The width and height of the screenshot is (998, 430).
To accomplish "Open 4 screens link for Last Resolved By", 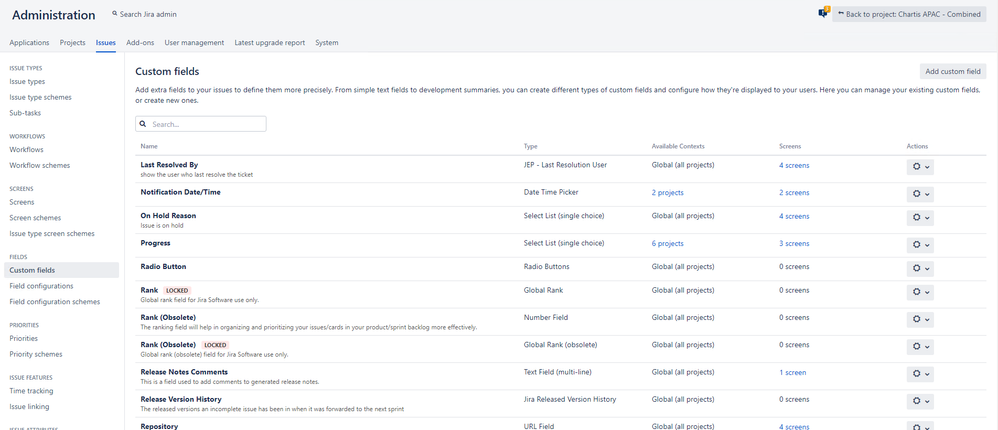I will coord(794,165).
